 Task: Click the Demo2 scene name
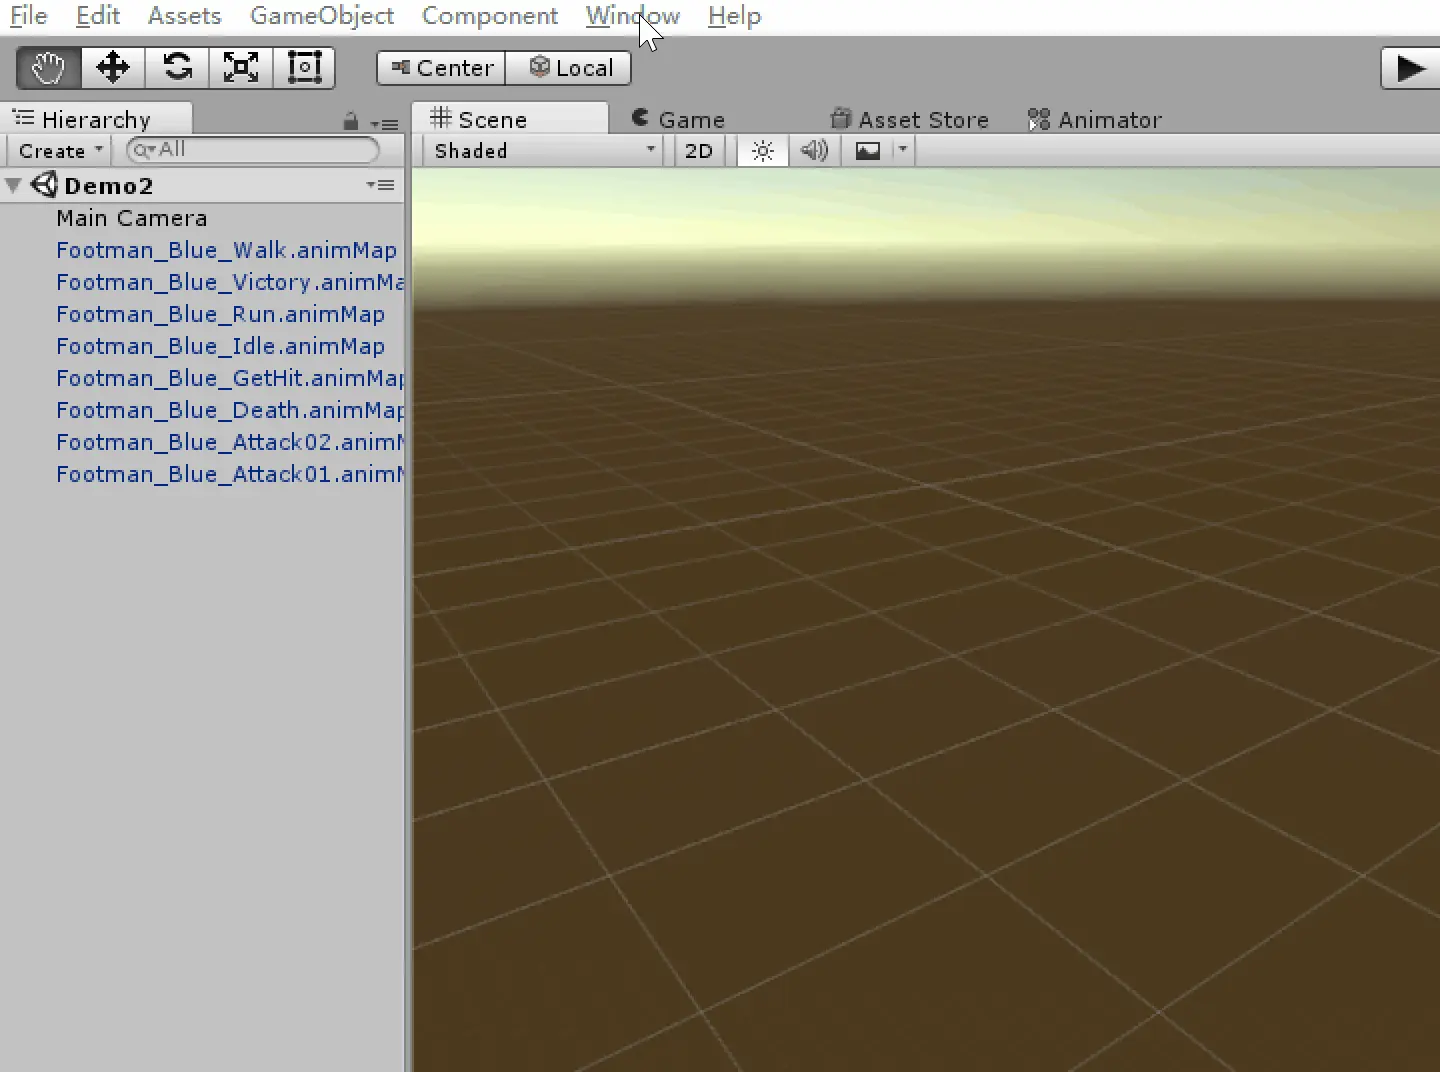tap(108, 185)
